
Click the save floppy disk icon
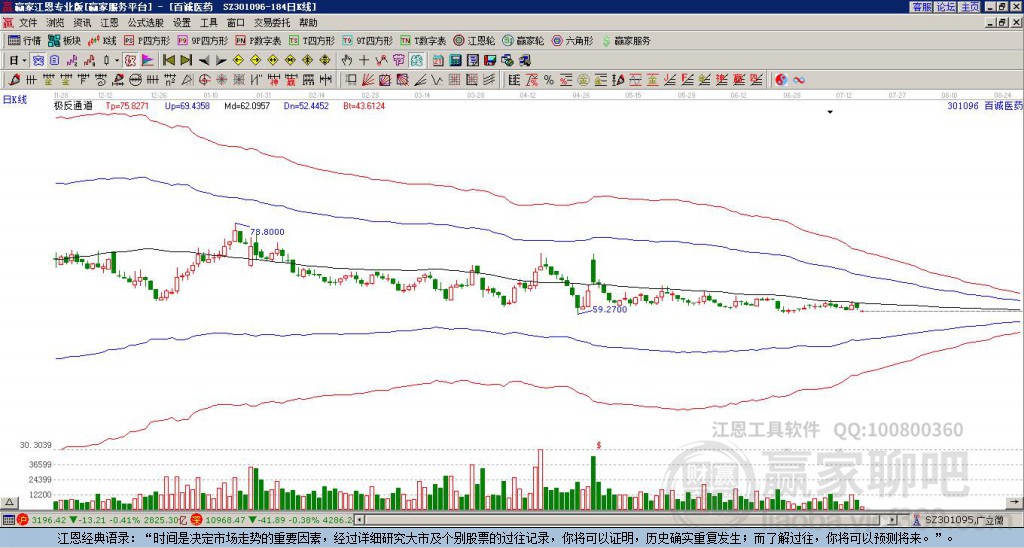click(x=490, y=61)
